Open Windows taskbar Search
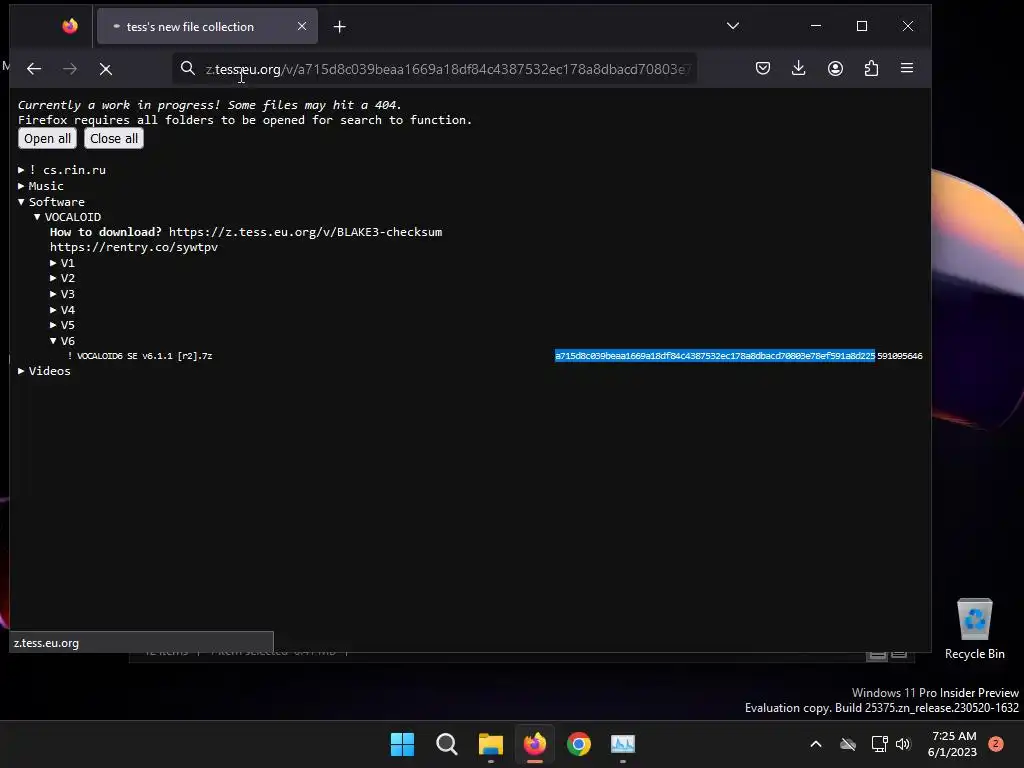This screenshot has width=1024, height=768. tap(447, 744)
